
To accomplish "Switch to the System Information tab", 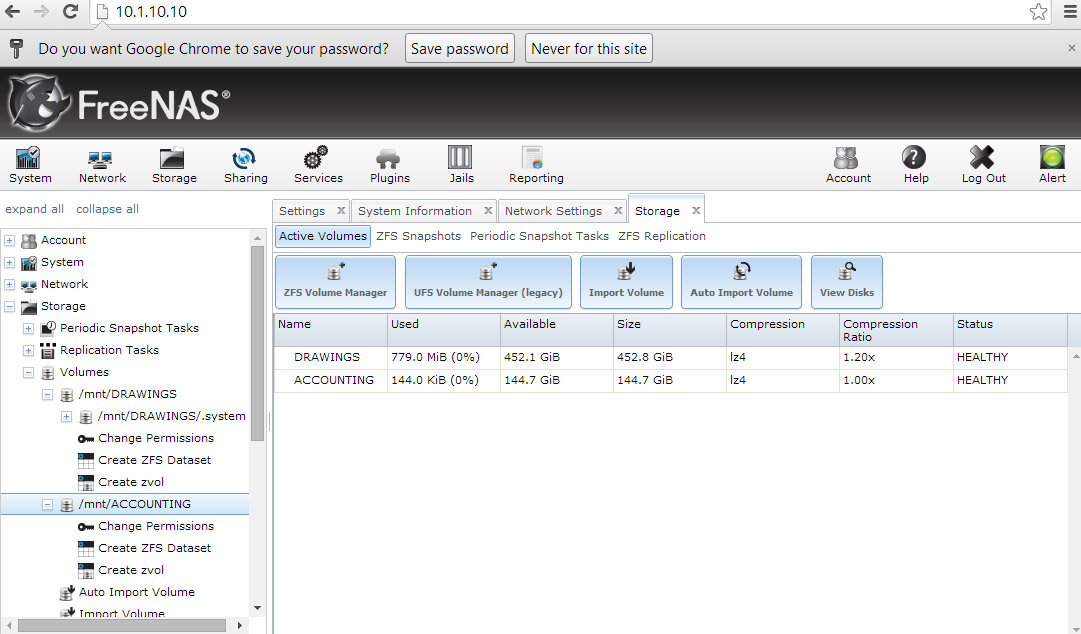I will coord(414,211).
